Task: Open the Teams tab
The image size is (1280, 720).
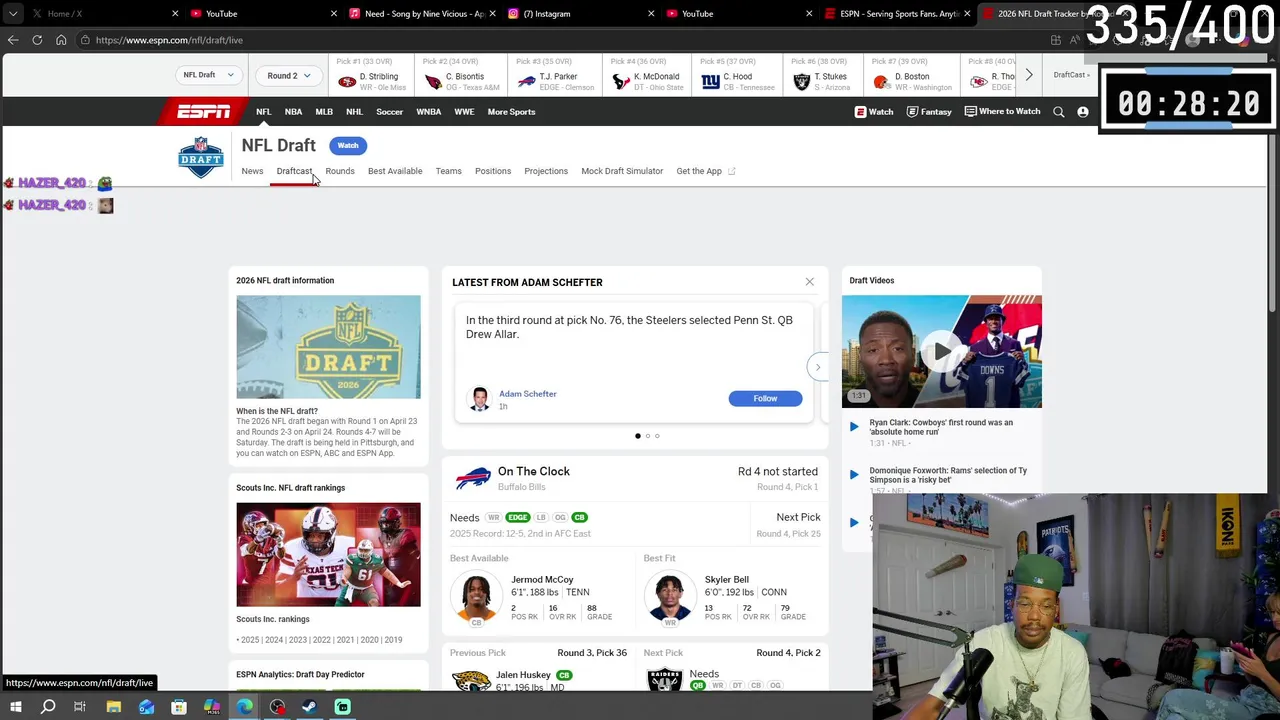Action: coord(448,171)
